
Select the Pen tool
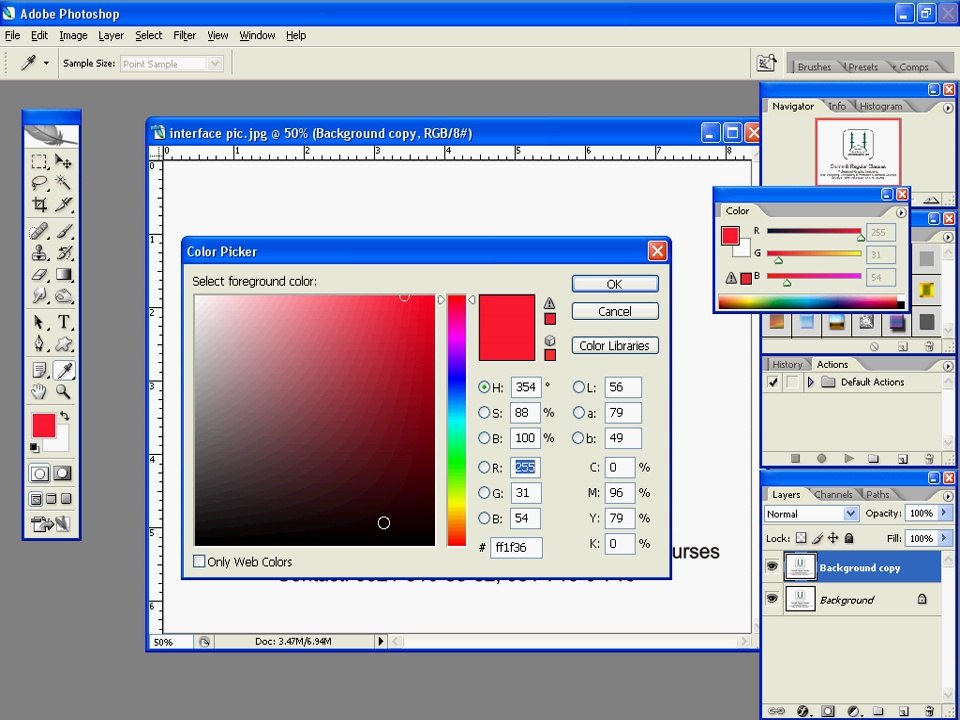tap(39, 343)
